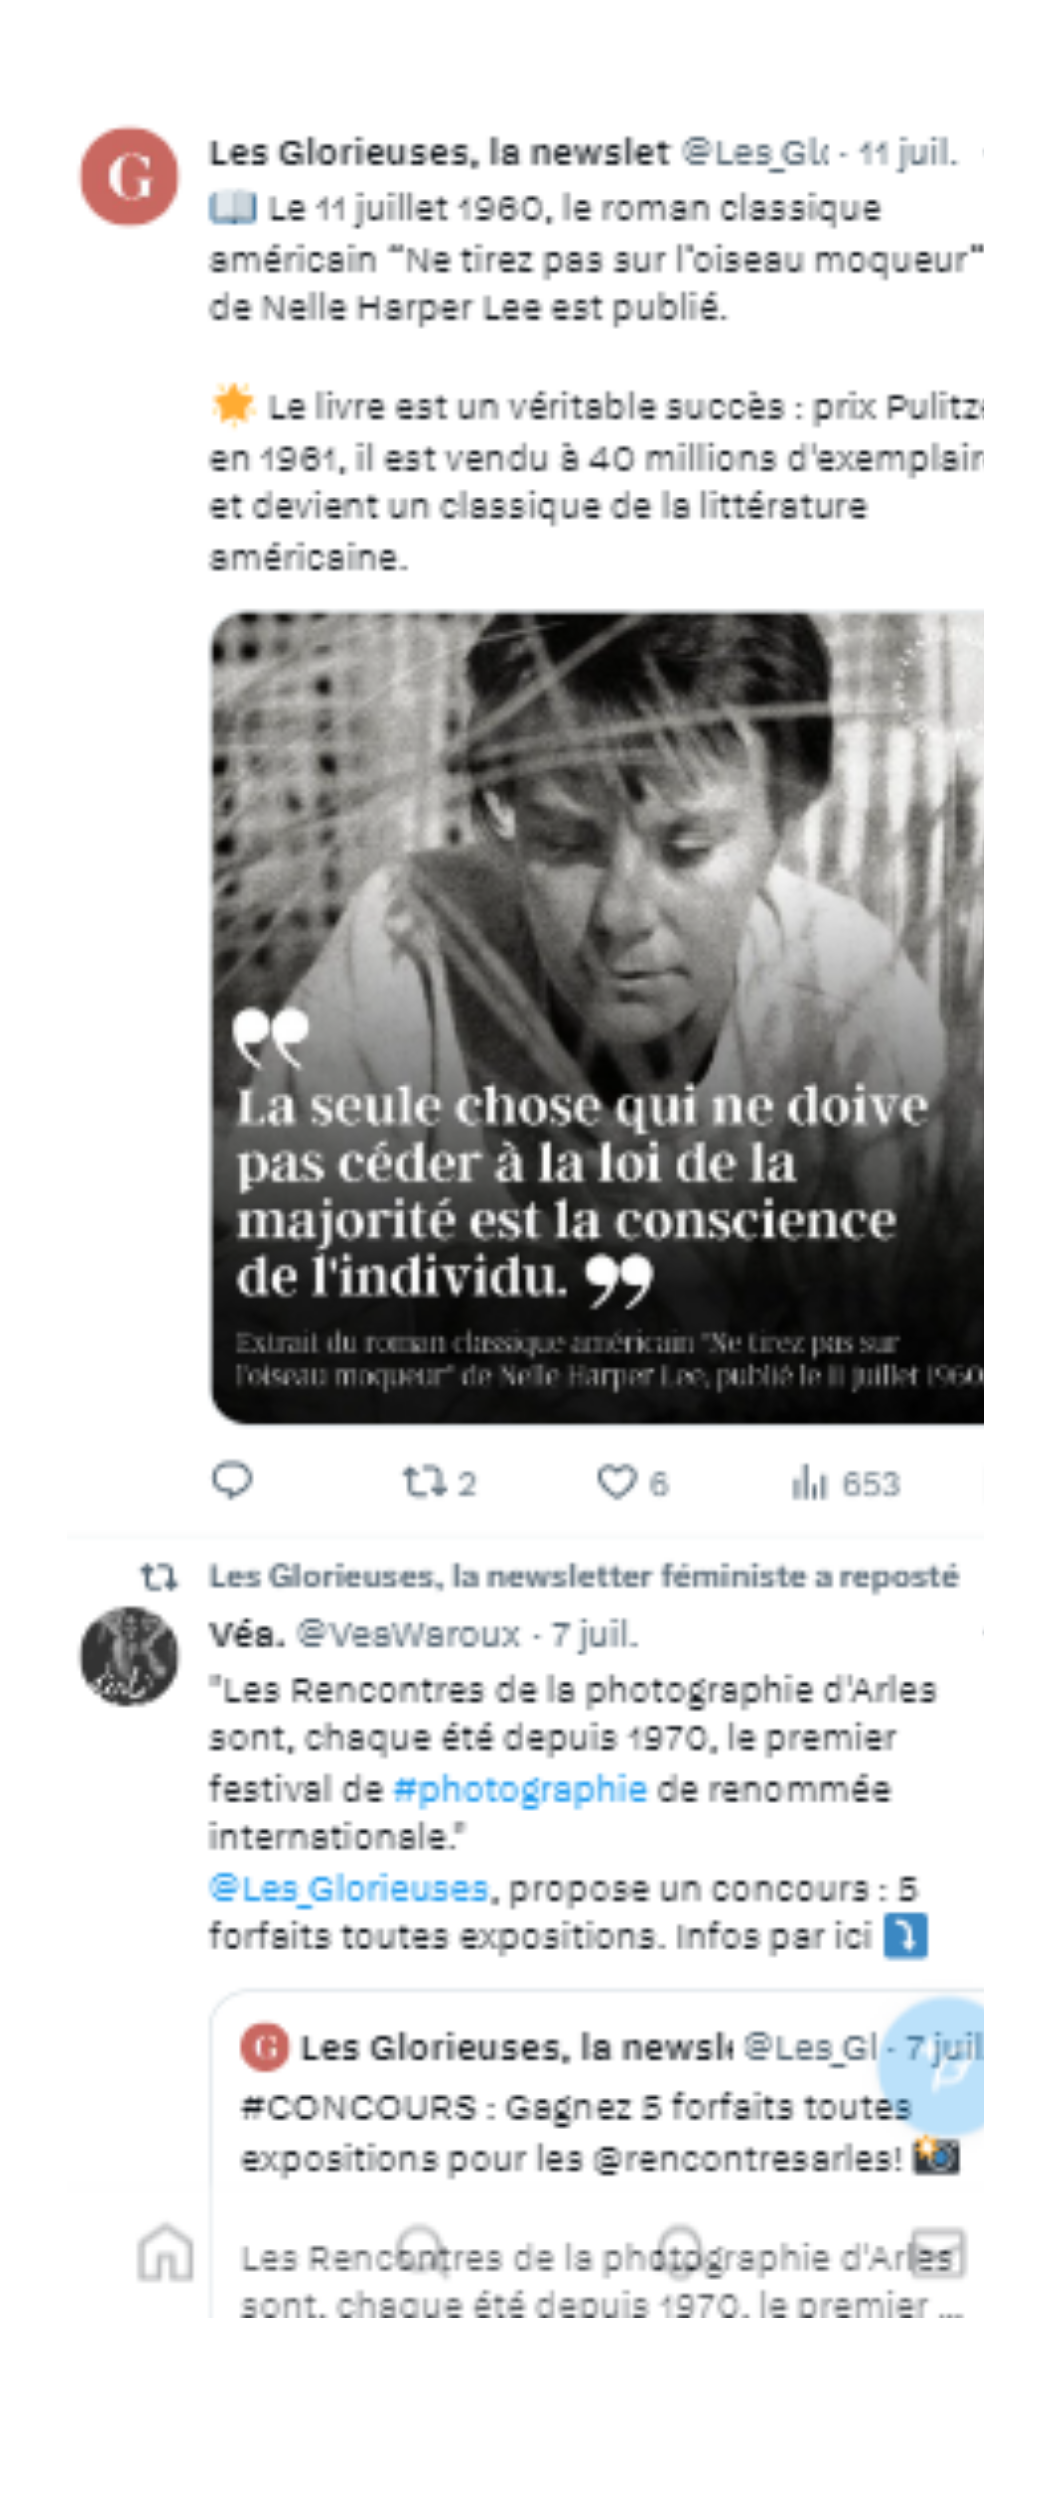
Task: Tap the floating compose post button
Action: [940, 2066]
